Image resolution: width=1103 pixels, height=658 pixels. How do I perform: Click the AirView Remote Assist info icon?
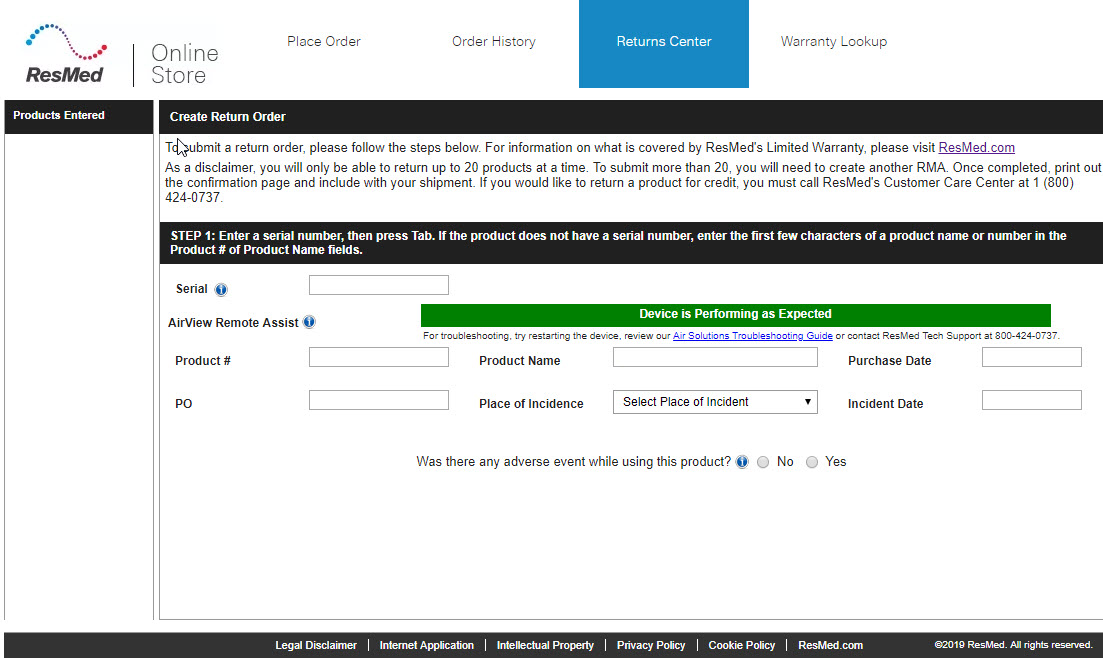coord(309,322)
